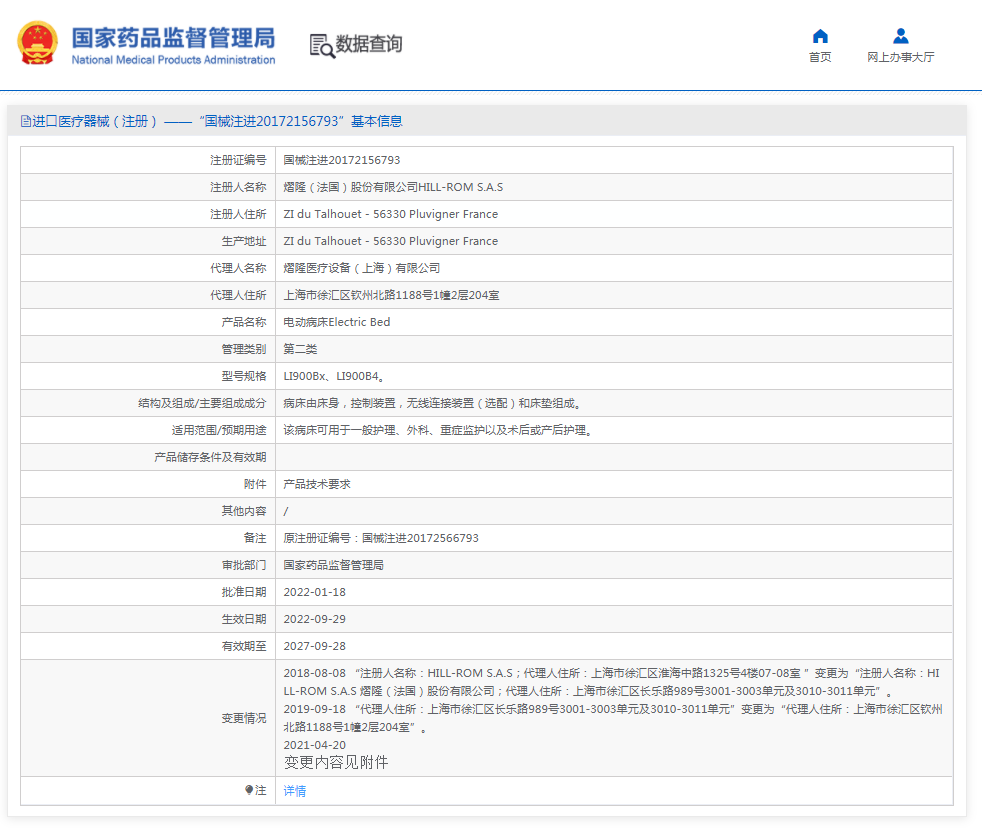Click the 数据查询 magnifier document icon
This screenshot has height=828, width=982.
coord(320,45)
